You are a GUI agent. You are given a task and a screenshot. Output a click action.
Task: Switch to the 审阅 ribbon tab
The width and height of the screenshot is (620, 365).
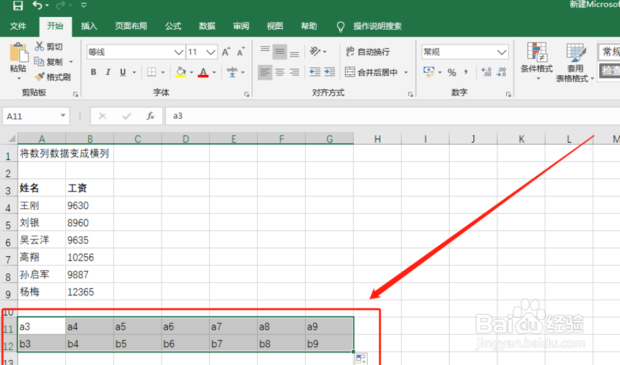click(241, 26)
